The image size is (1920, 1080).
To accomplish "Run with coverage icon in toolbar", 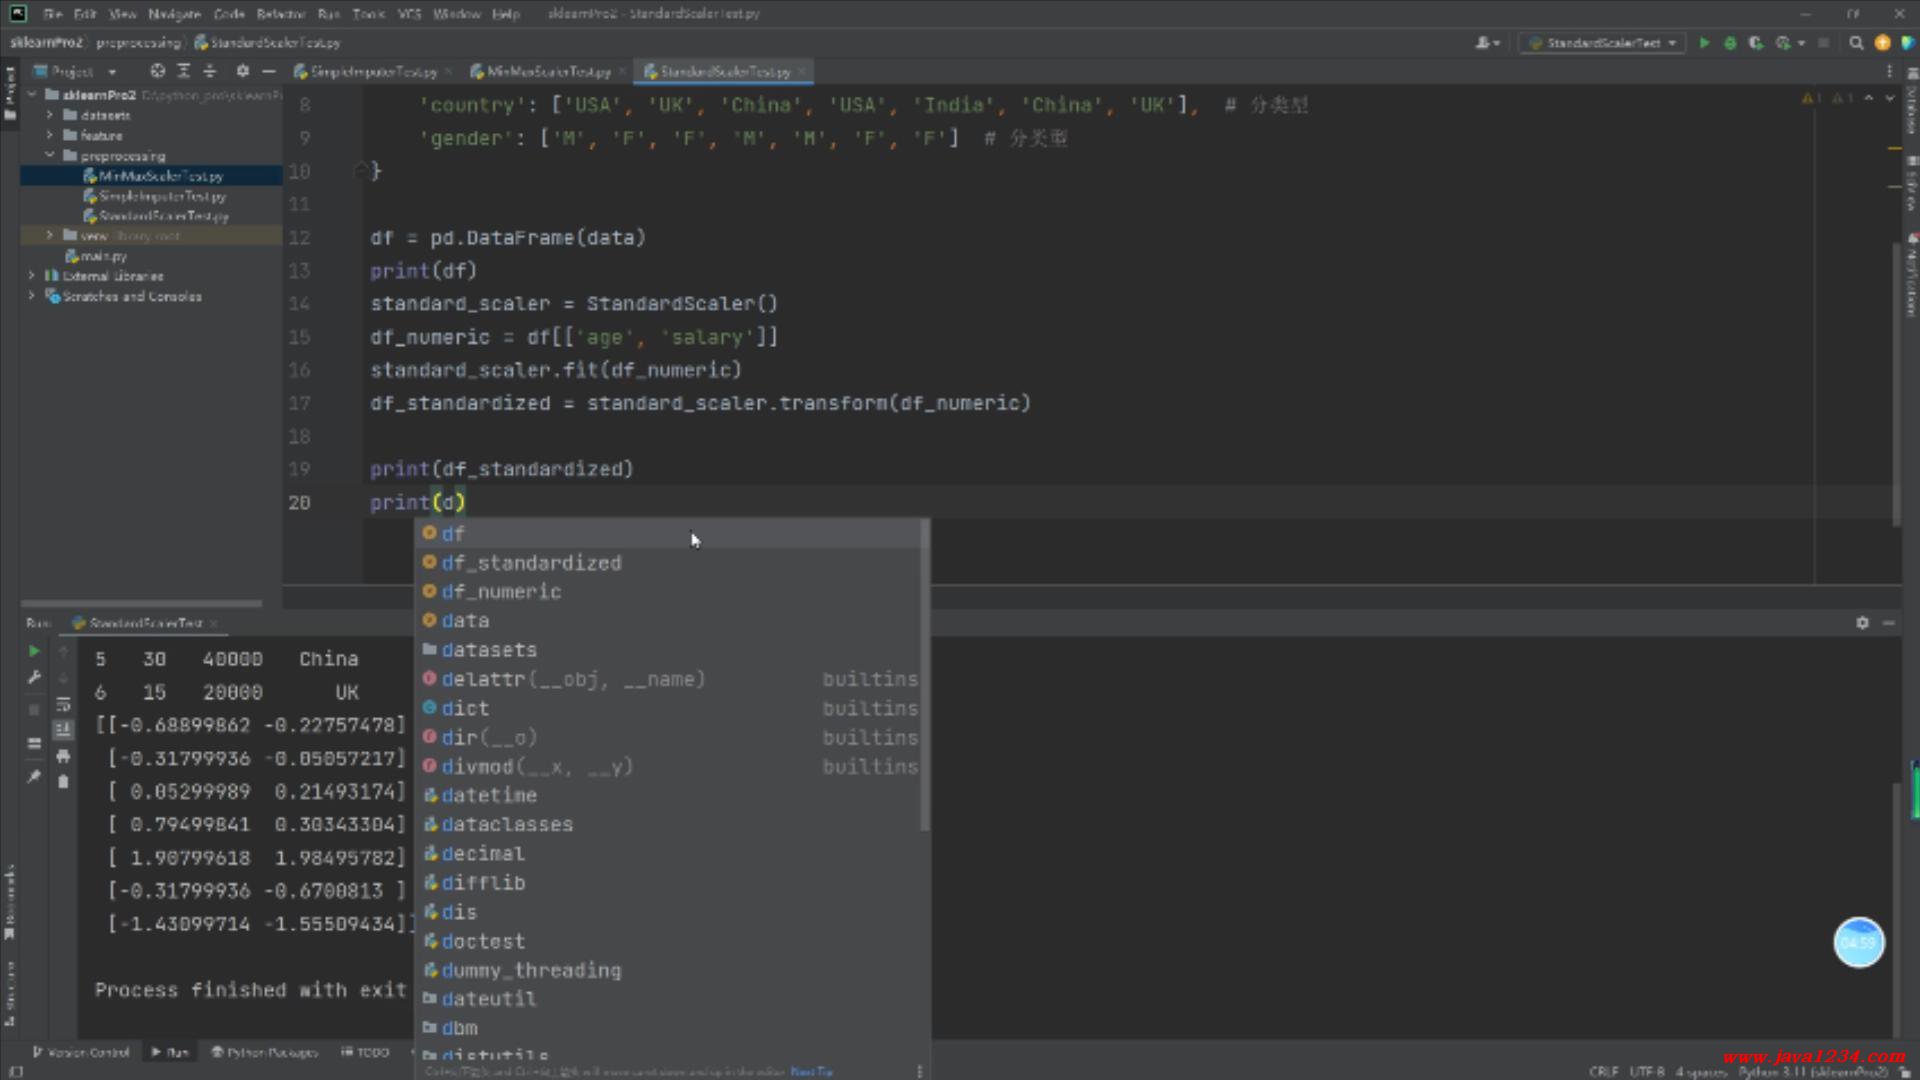I will click(1755, 43).
